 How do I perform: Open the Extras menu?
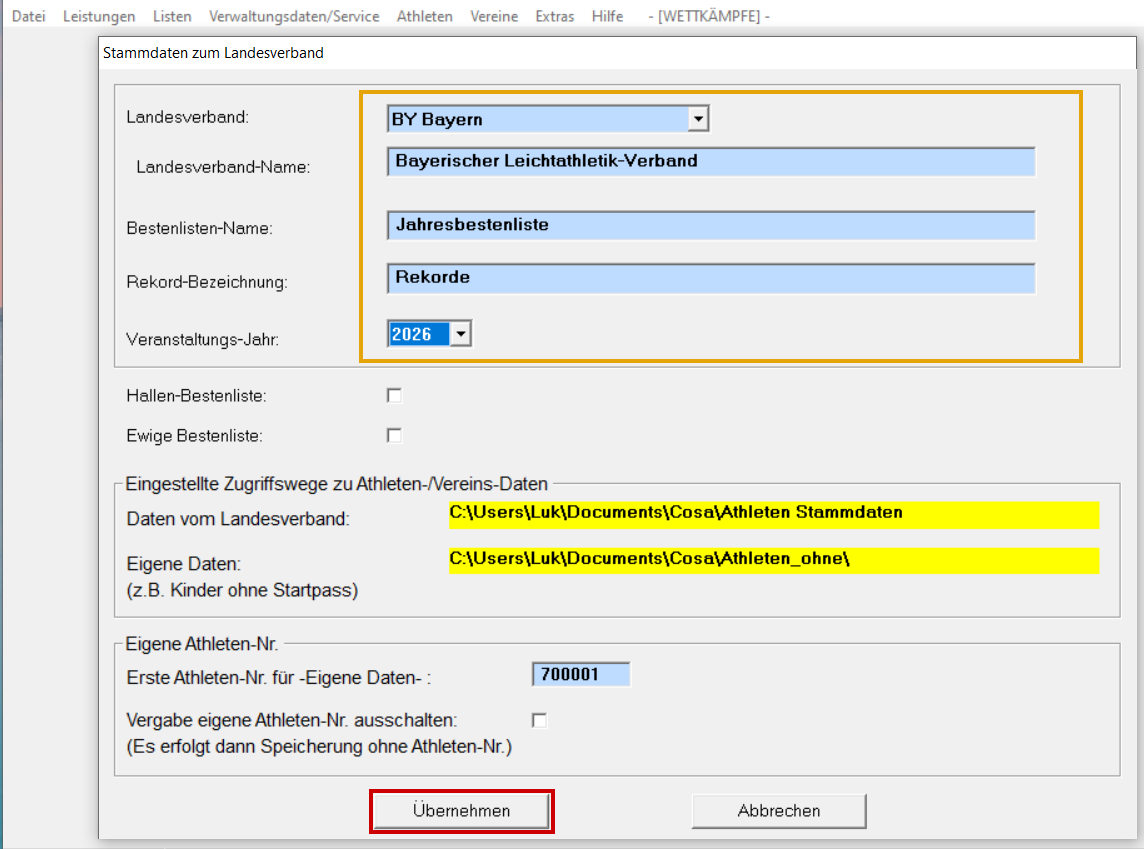pos(555,16)
